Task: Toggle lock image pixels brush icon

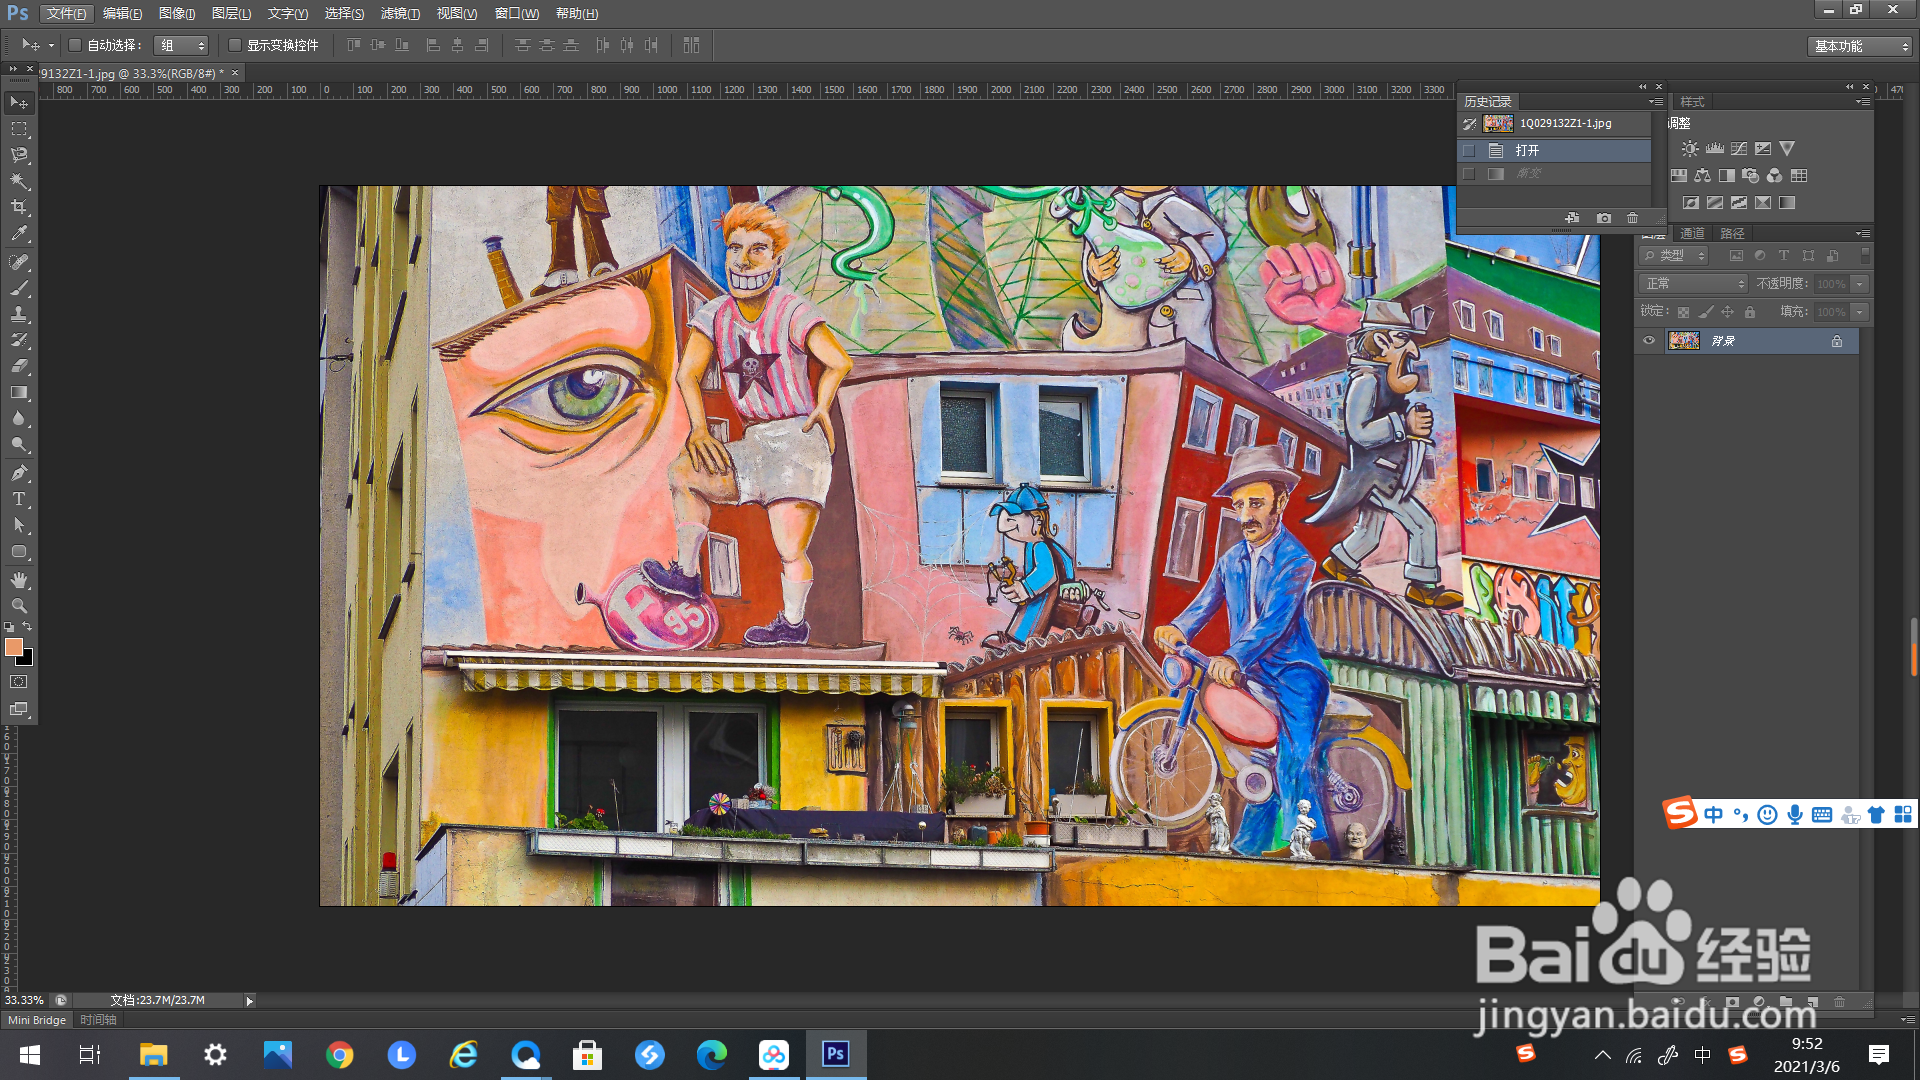Action: pyautogui.click(x=1706, y=312)
